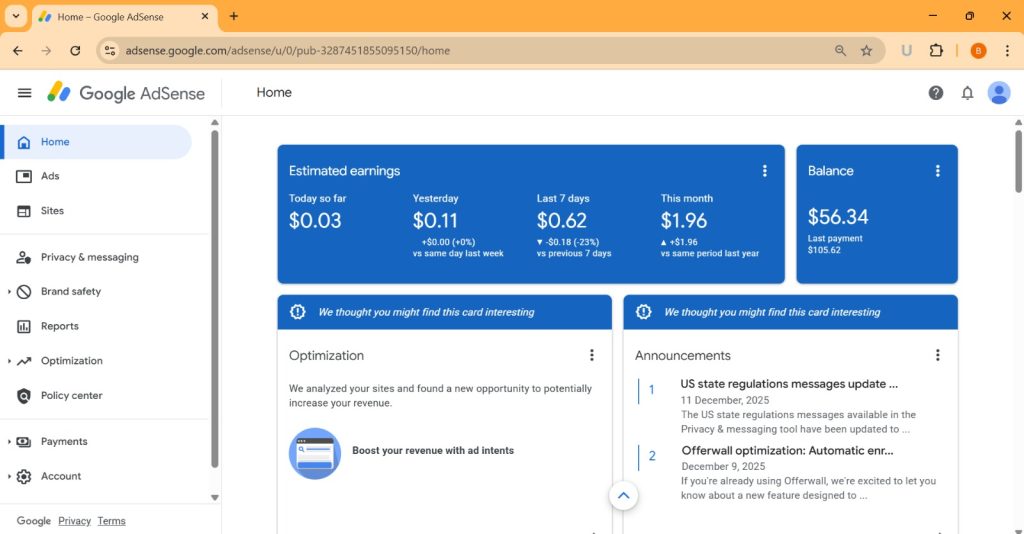Click the Help question mark icon
1024x534 pixels.
point(935,93)
